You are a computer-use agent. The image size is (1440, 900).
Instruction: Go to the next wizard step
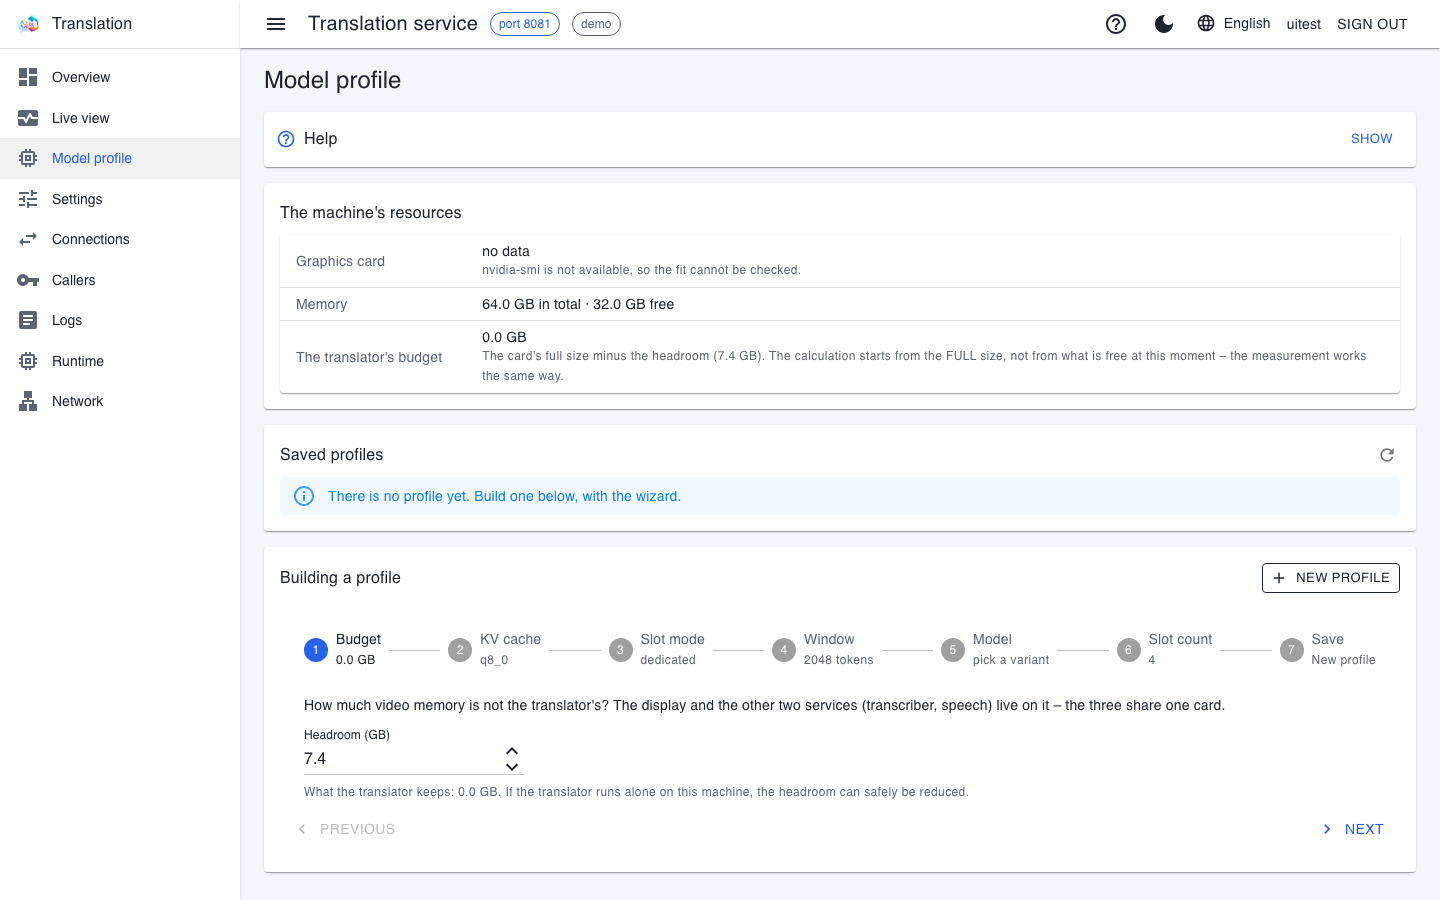tap(1352, 829)
